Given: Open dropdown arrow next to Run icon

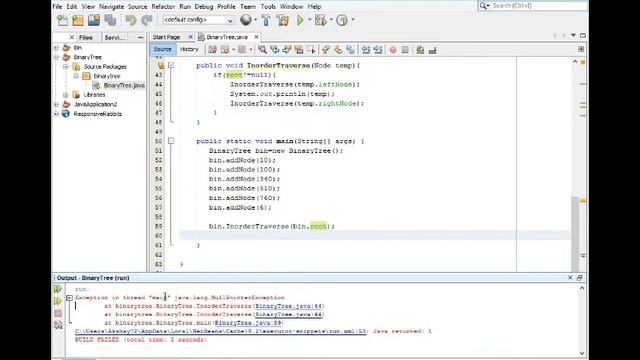Looking at the screenshot, I should click(309, 20).
